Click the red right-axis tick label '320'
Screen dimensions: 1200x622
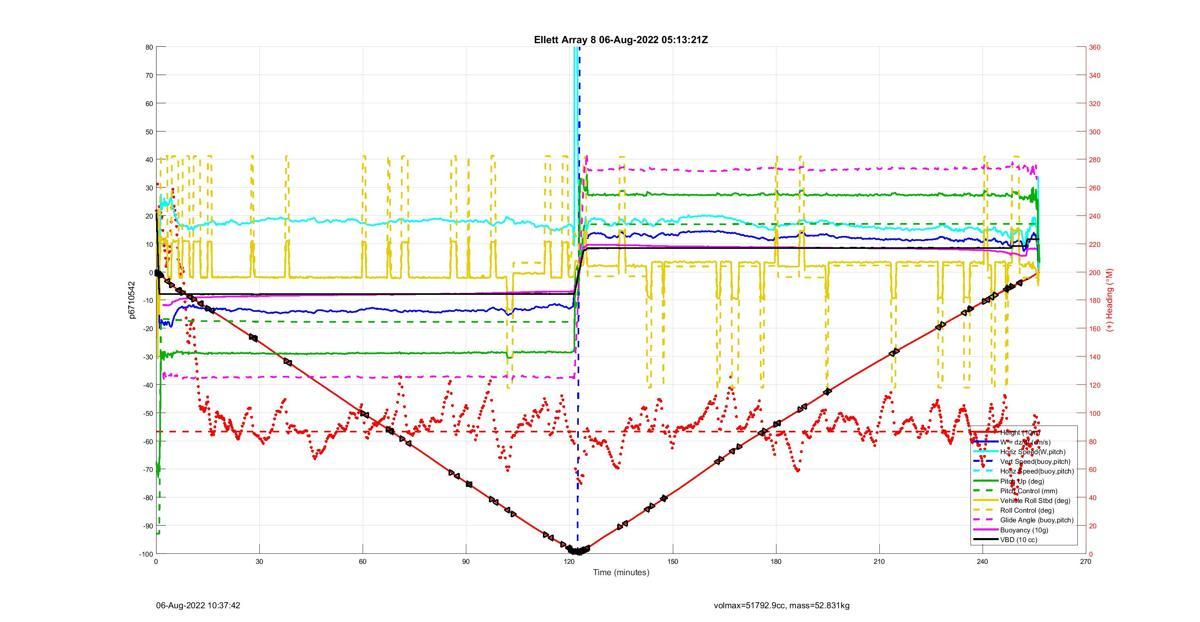click(x=1095, y=103)
